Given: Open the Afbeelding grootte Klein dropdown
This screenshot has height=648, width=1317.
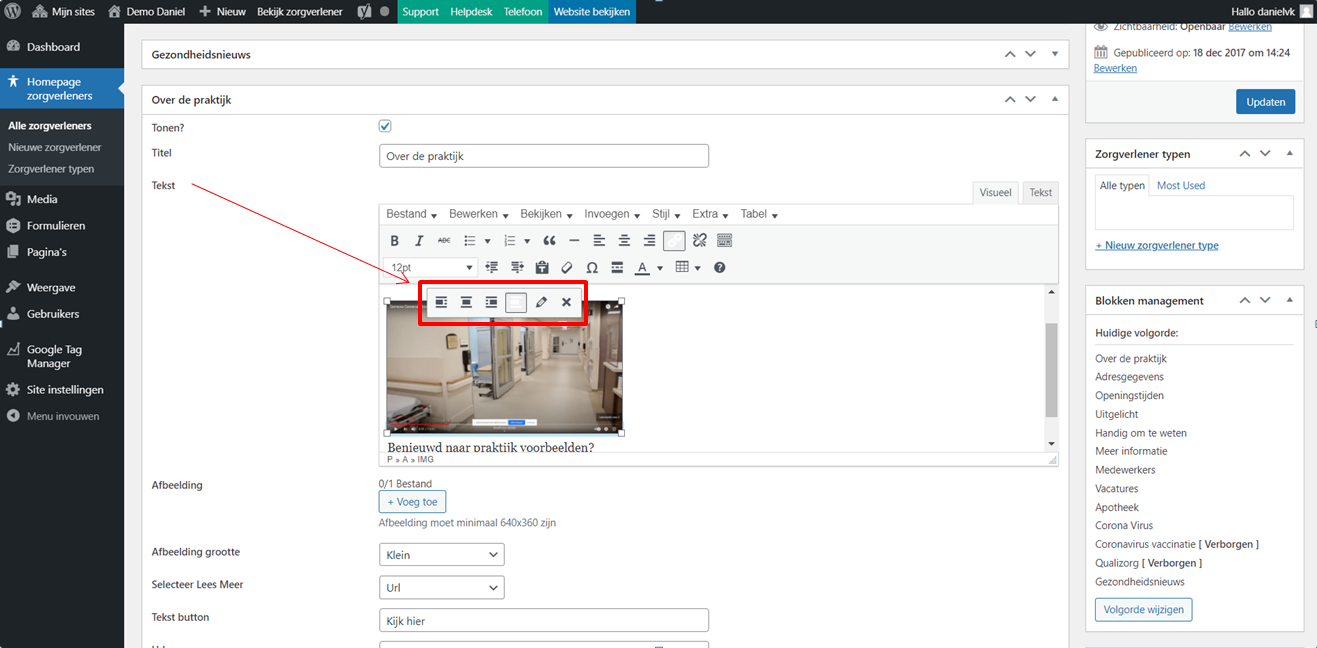Looking at the screenshot, I should point(441,555).
